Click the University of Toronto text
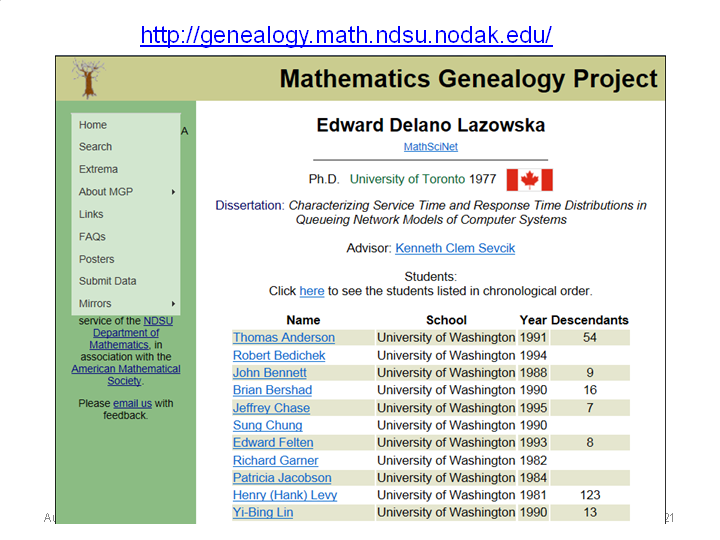 coord(407,179)
